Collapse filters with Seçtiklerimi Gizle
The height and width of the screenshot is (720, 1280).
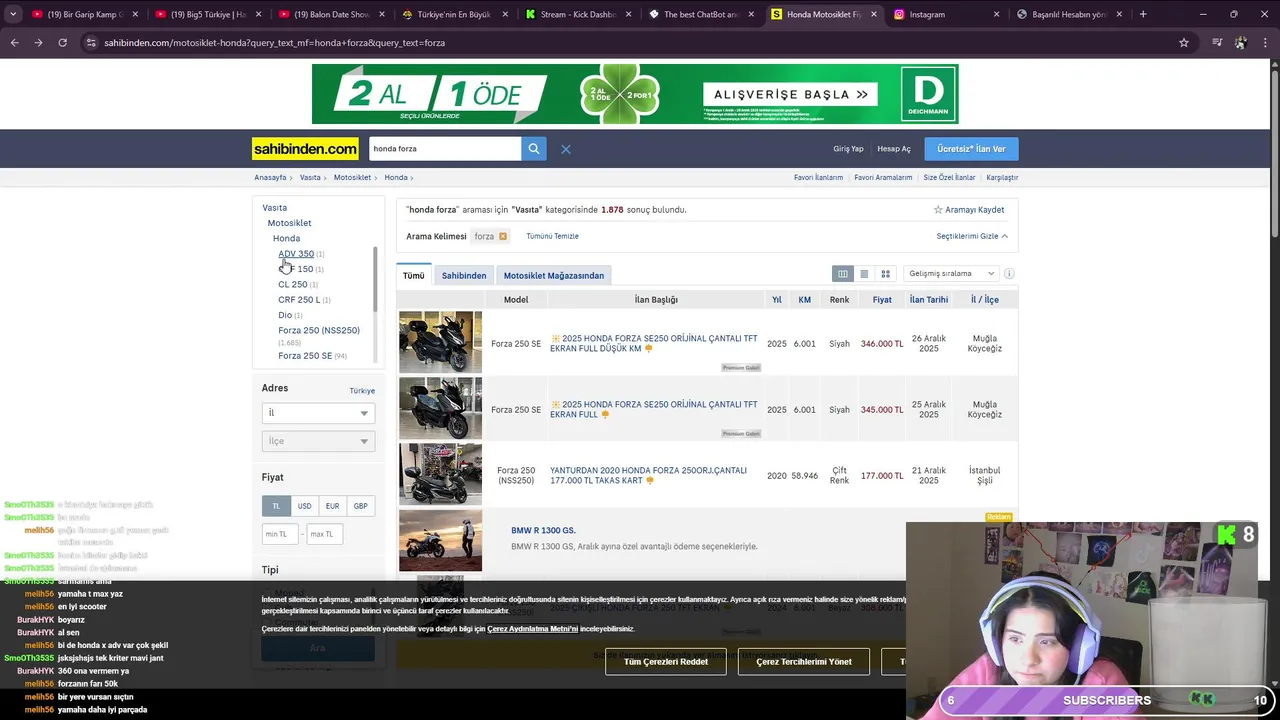coord(972,236)
